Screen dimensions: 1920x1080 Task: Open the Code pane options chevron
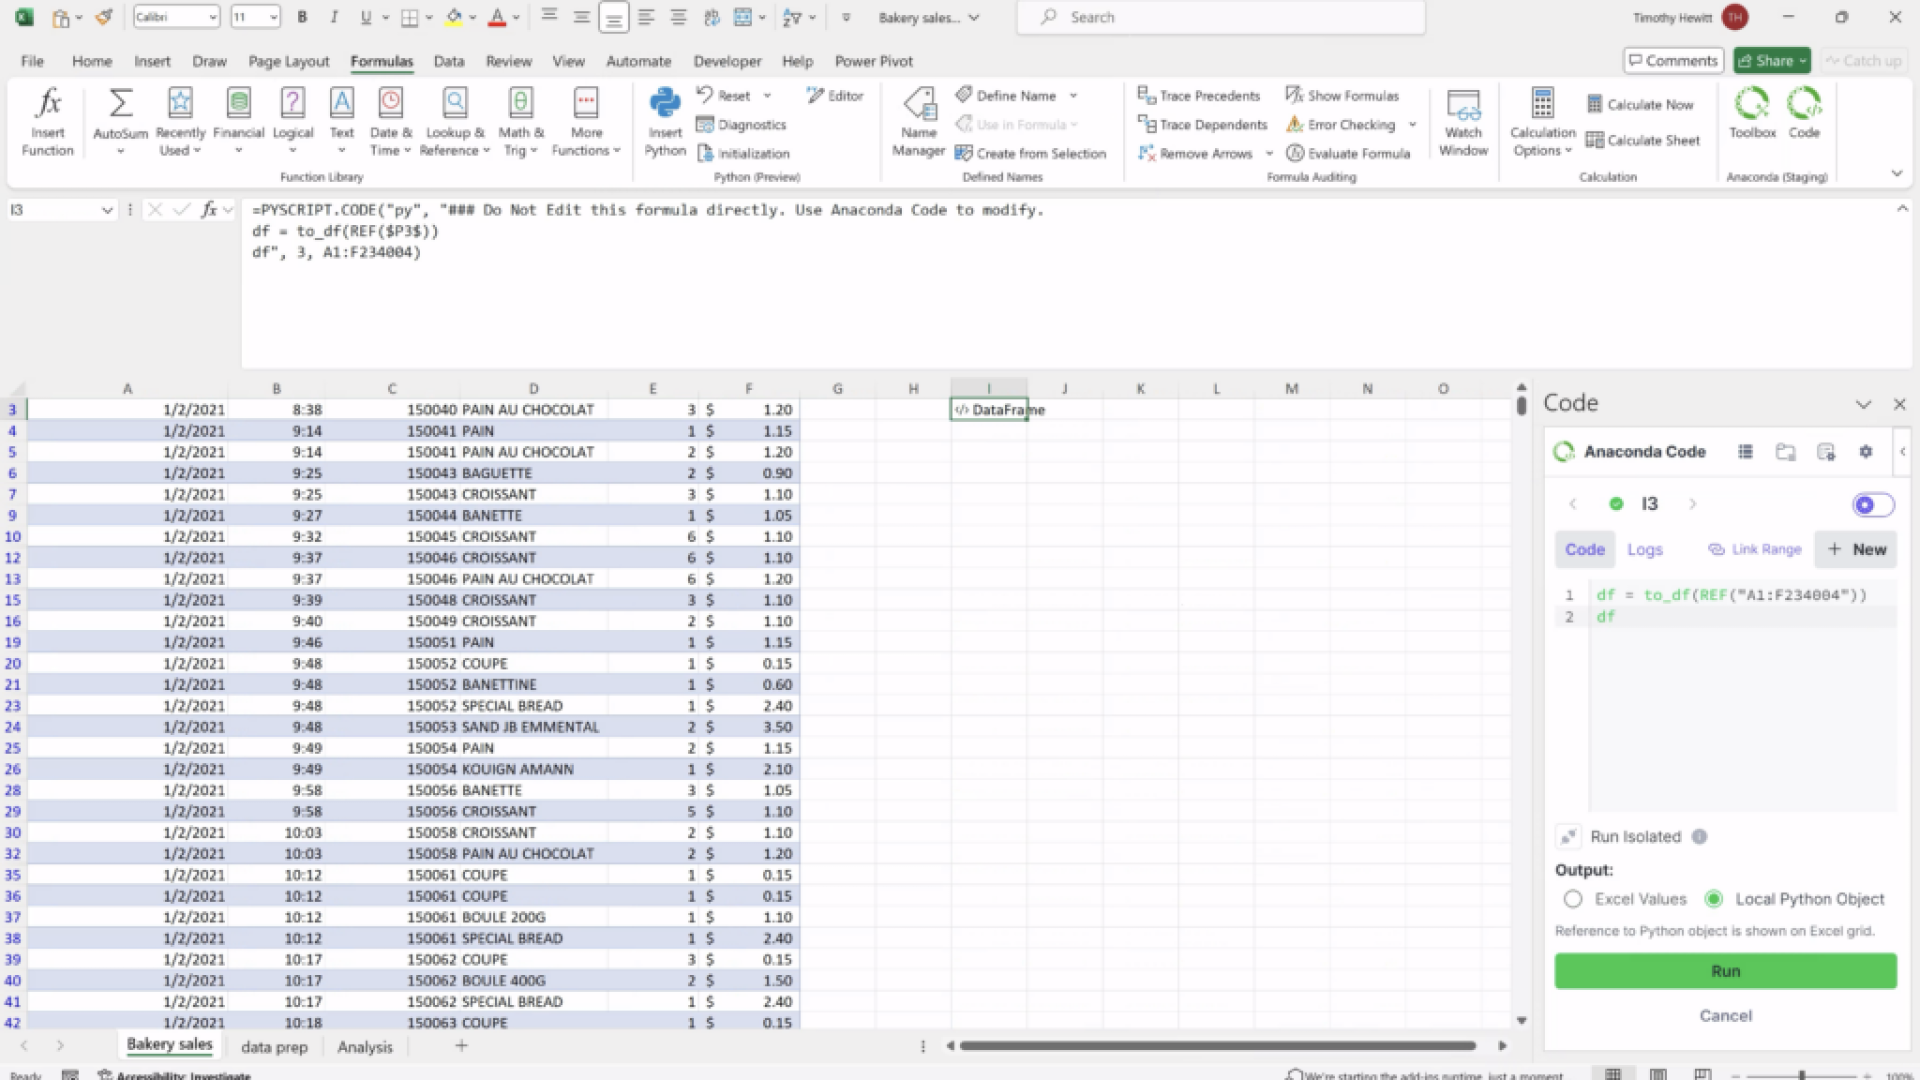point(1863,405)
